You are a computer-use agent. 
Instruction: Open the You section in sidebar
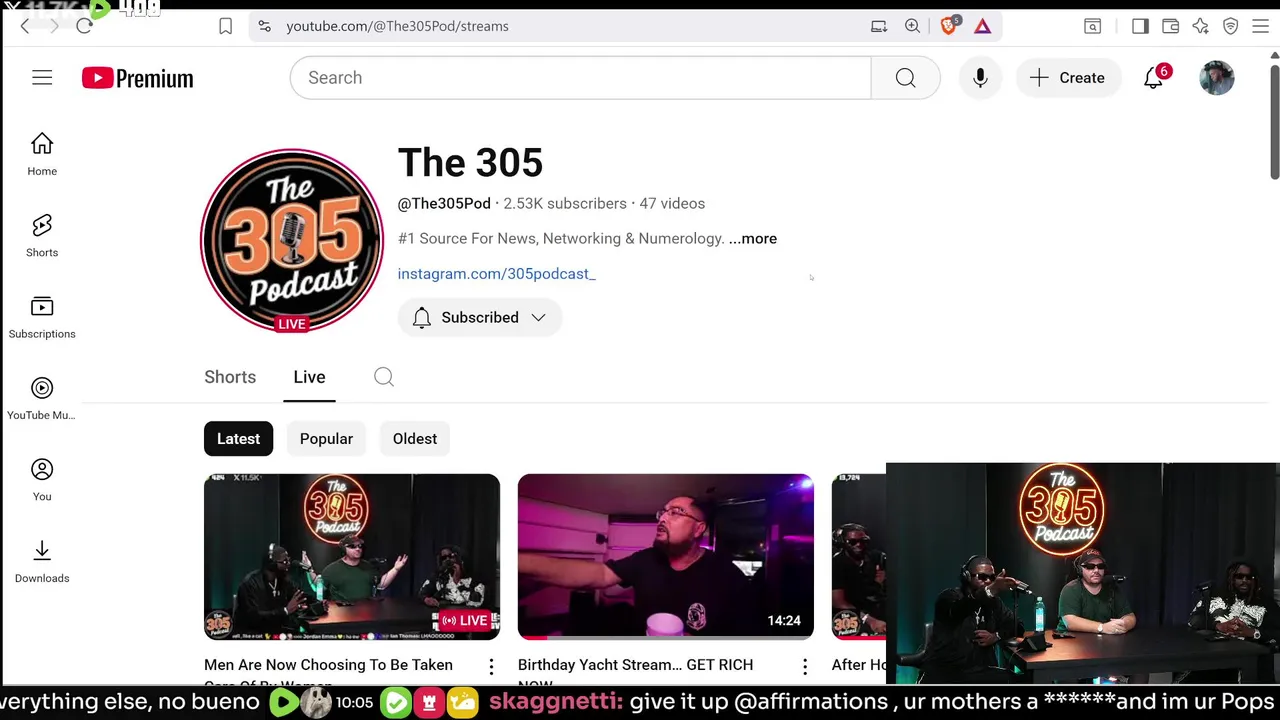(42, 480)
